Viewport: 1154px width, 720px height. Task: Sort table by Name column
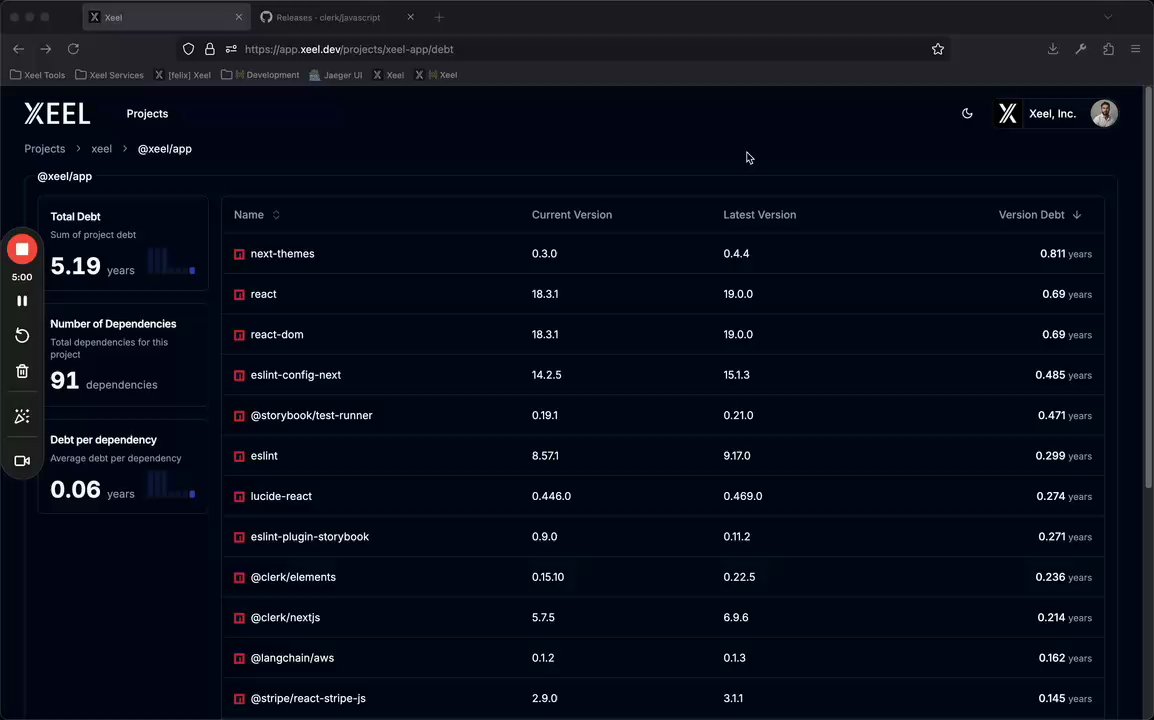point(257,215)
